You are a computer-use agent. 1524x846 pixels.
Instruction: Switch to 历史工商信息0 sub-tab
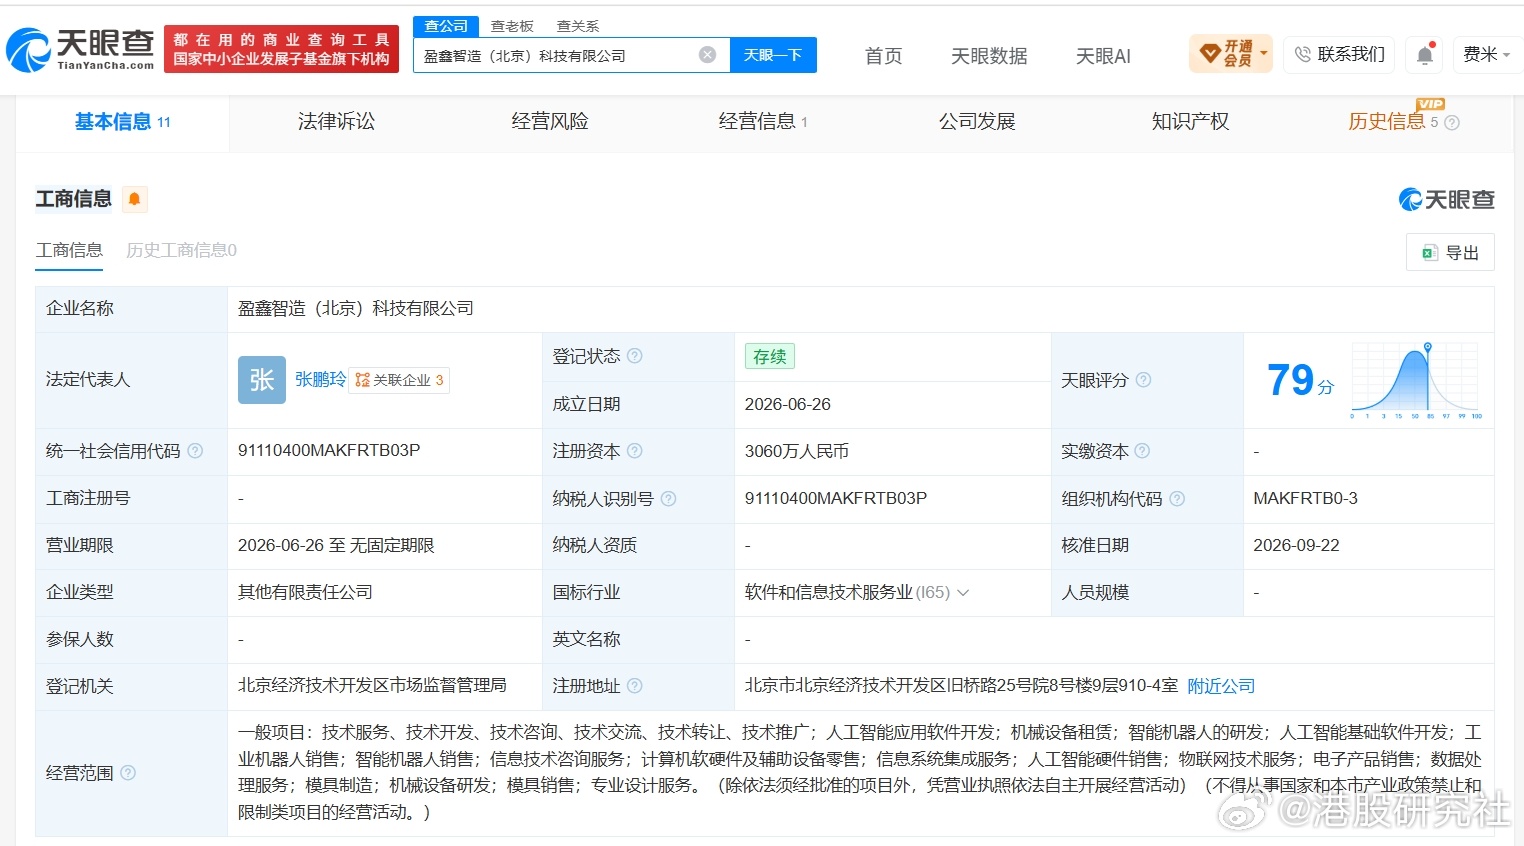click(181, 250)
